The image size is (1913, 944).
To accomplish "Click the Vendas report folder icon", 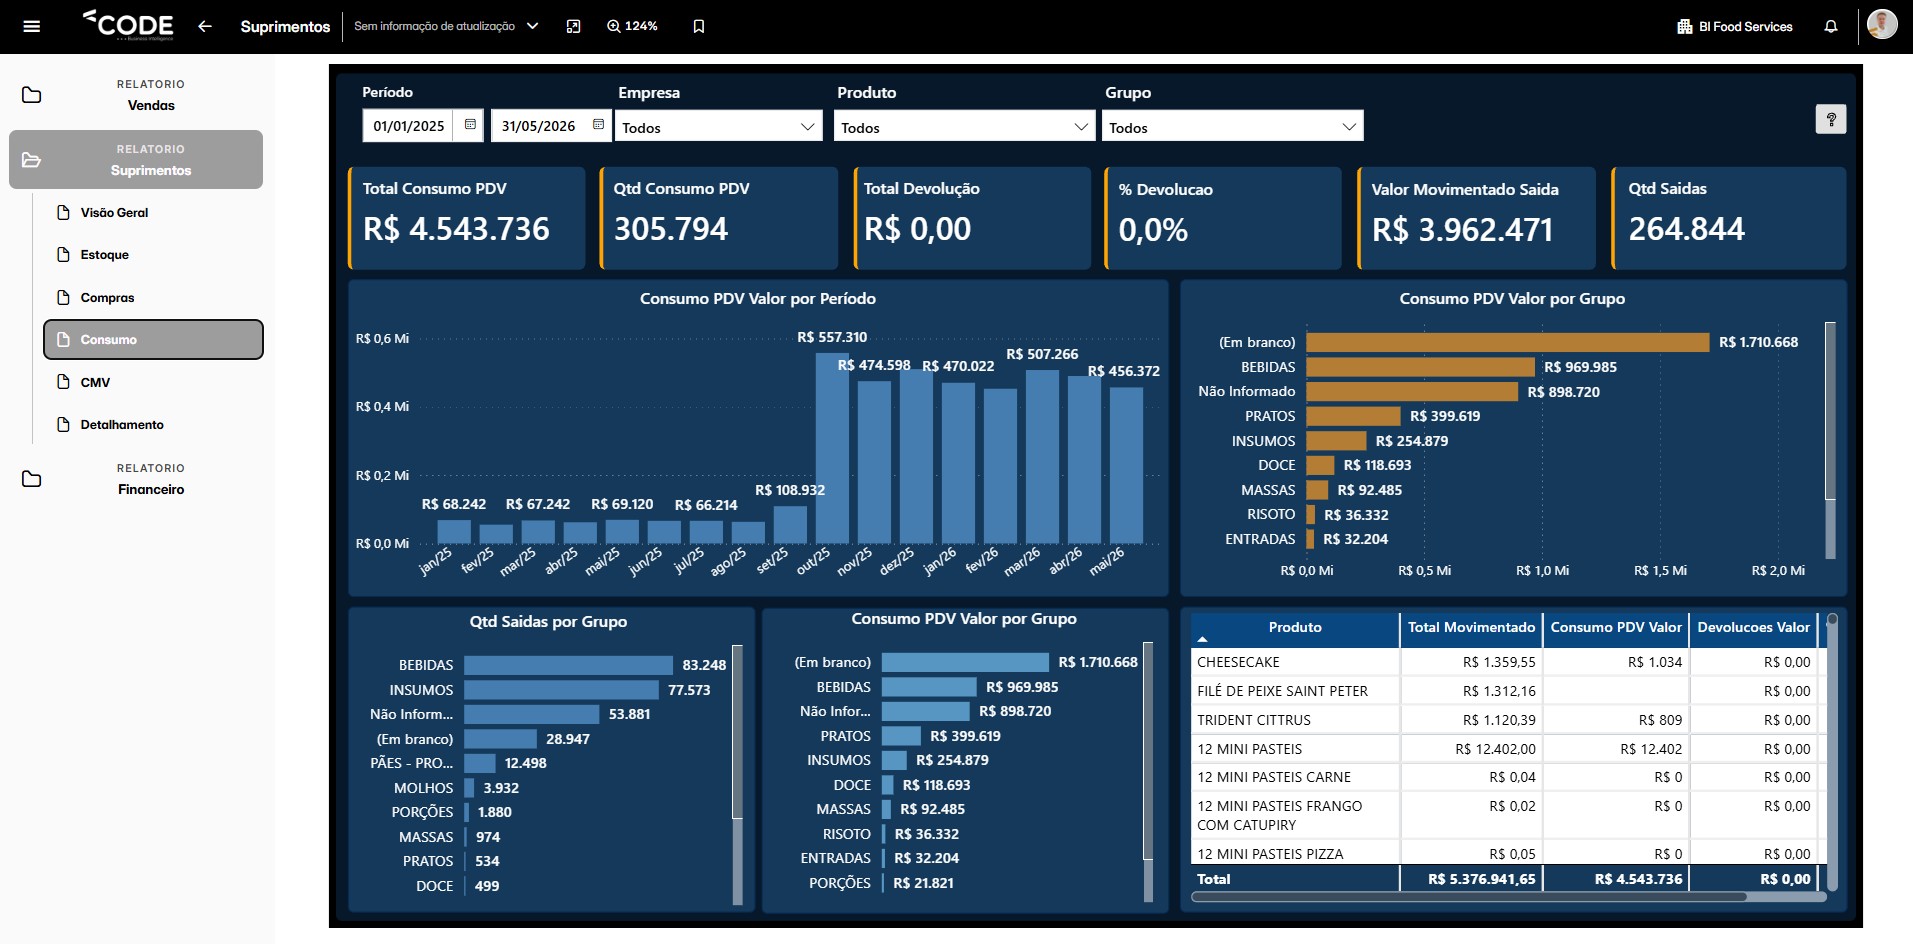I will pos(32,95).
